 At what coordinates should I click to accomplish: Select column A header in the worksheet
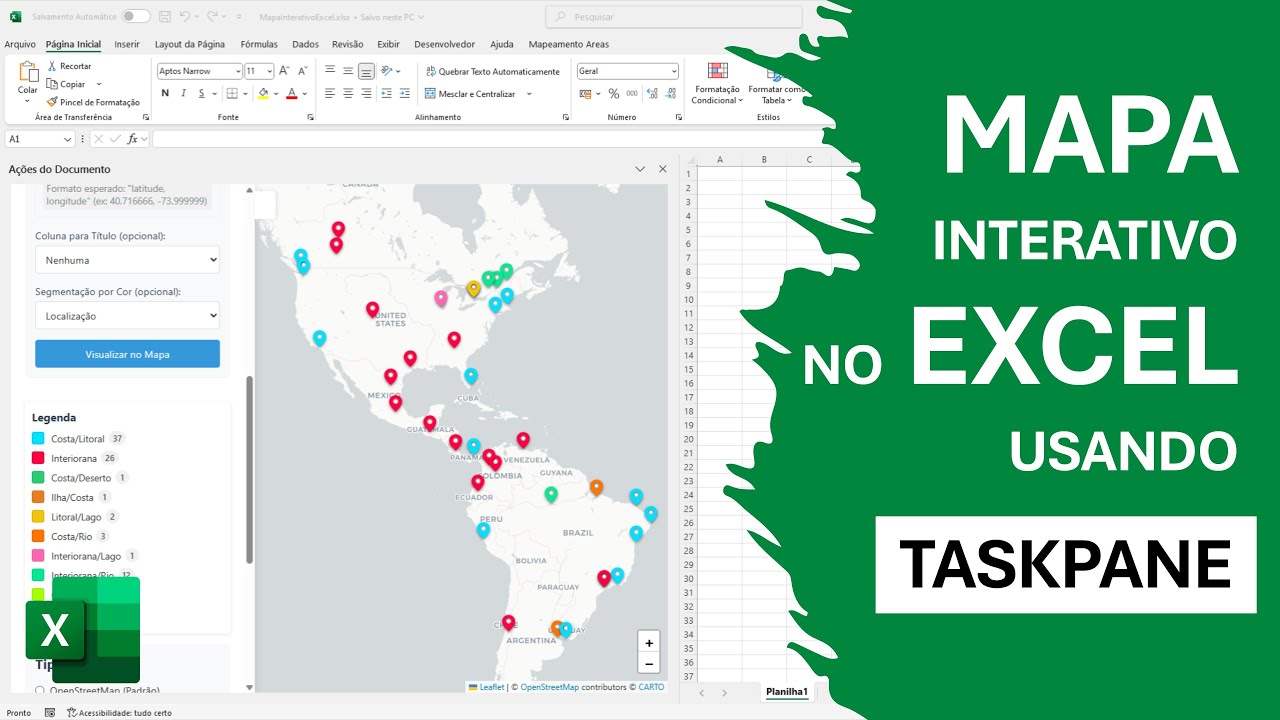coord(719,160)
